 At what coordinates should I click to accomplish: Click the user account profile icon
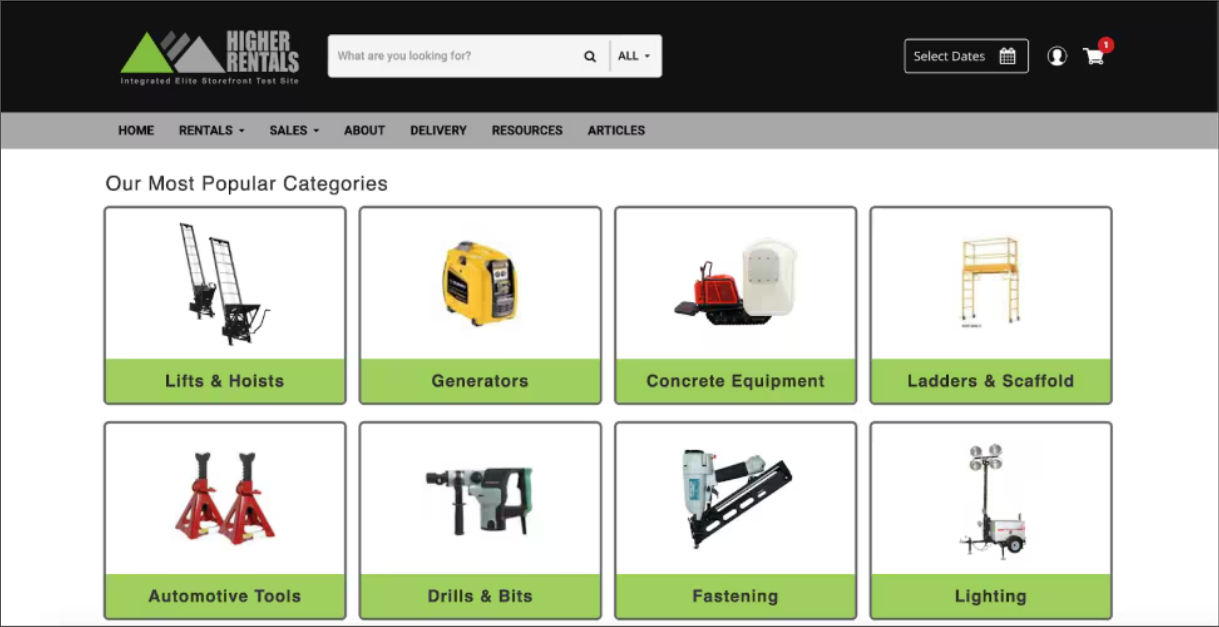click(x=1056, y=57)
